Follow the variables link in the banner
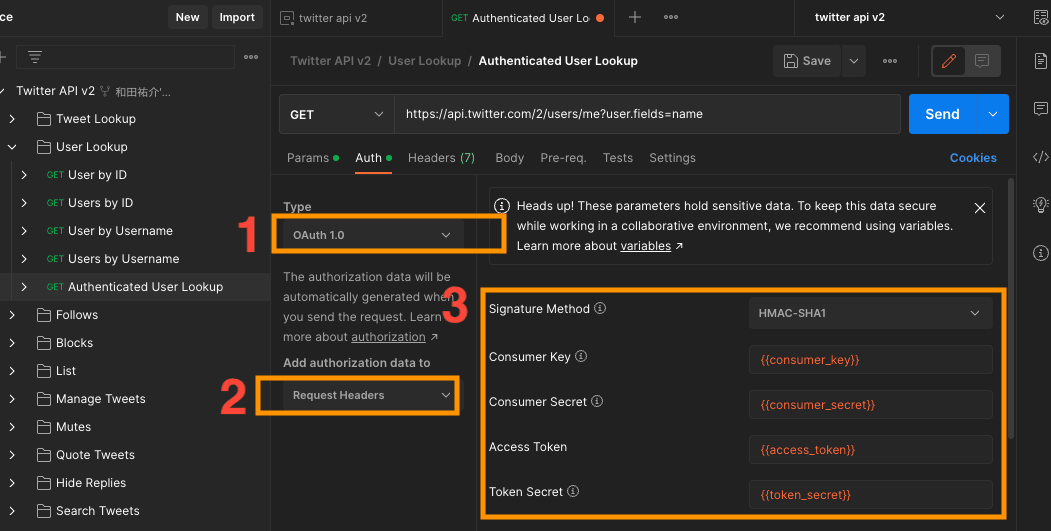The image size is (1051, 531). tap(645, 246)
